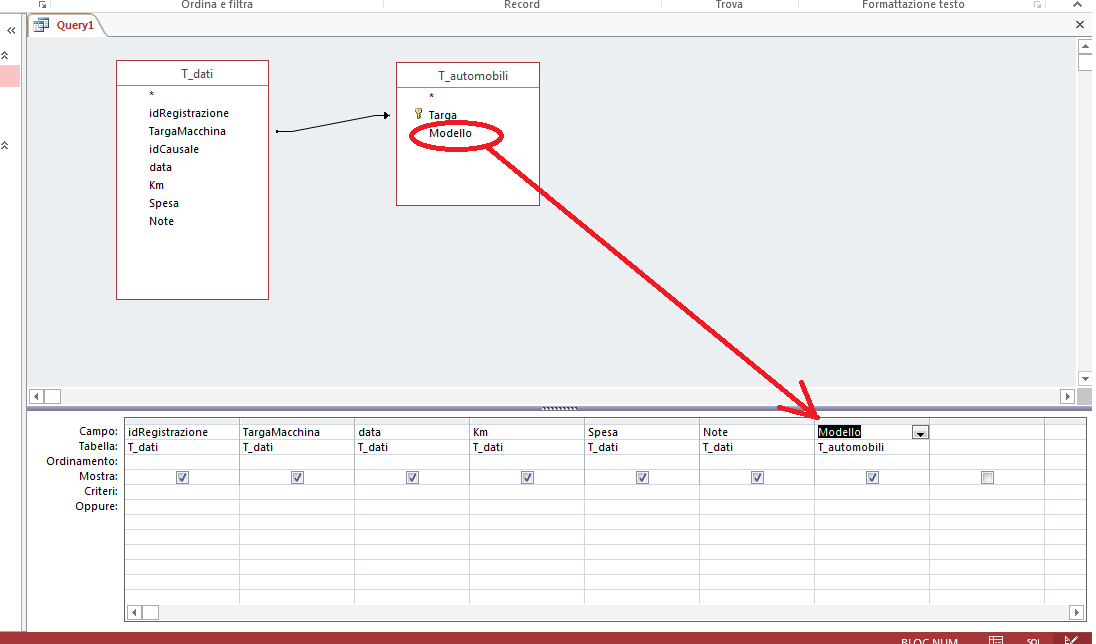Open the Formattazione testo dialog launcher
Screen dimensions: 1096x644
[1037, 4]
